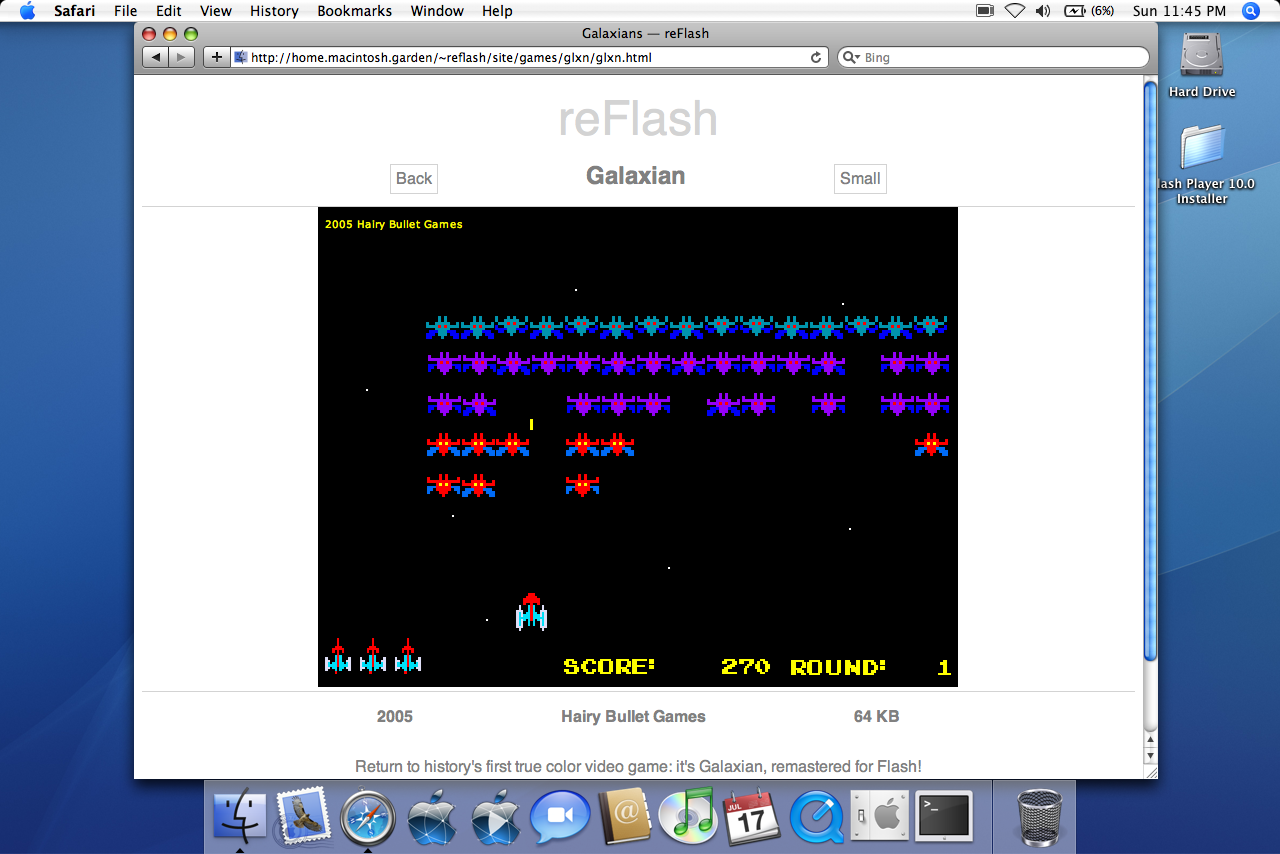Screen dimensions: 1280x854
Task: Go forward using Safari's forward arrow
Action: (181, 57)
